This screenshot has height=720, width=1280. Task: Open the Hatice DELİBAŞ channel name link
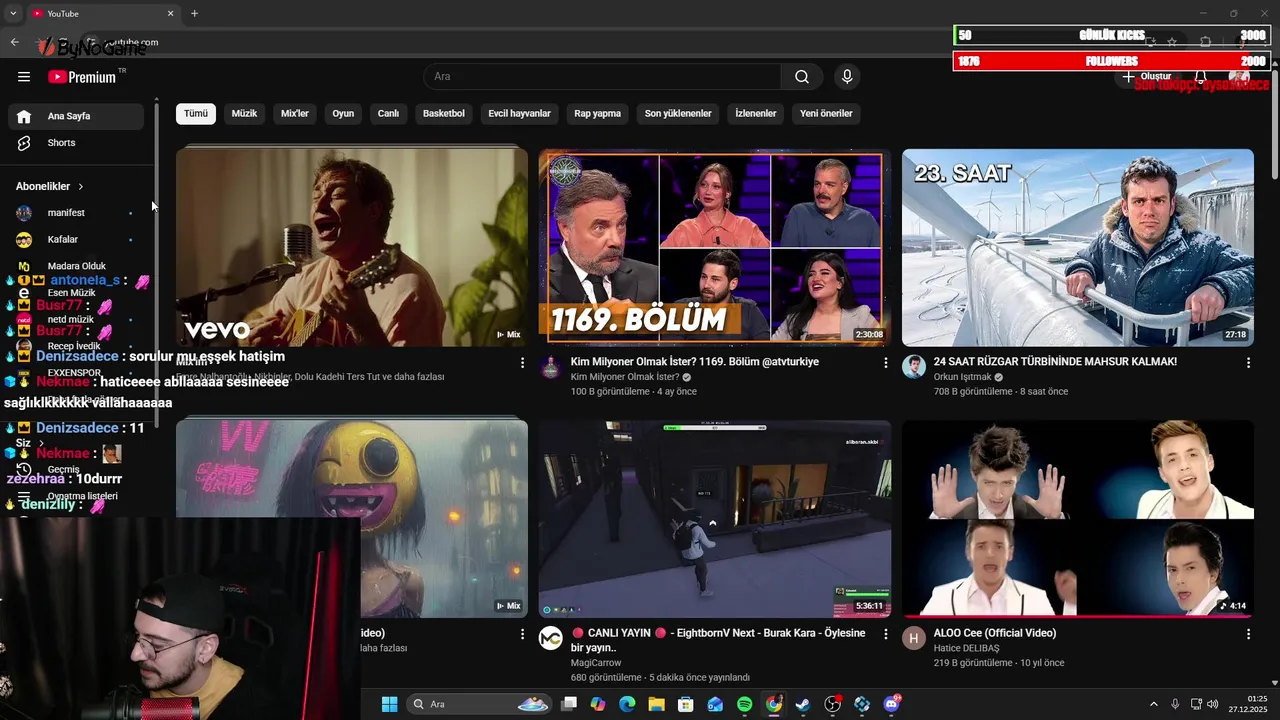pyautogui.click(x=966, y=648)
